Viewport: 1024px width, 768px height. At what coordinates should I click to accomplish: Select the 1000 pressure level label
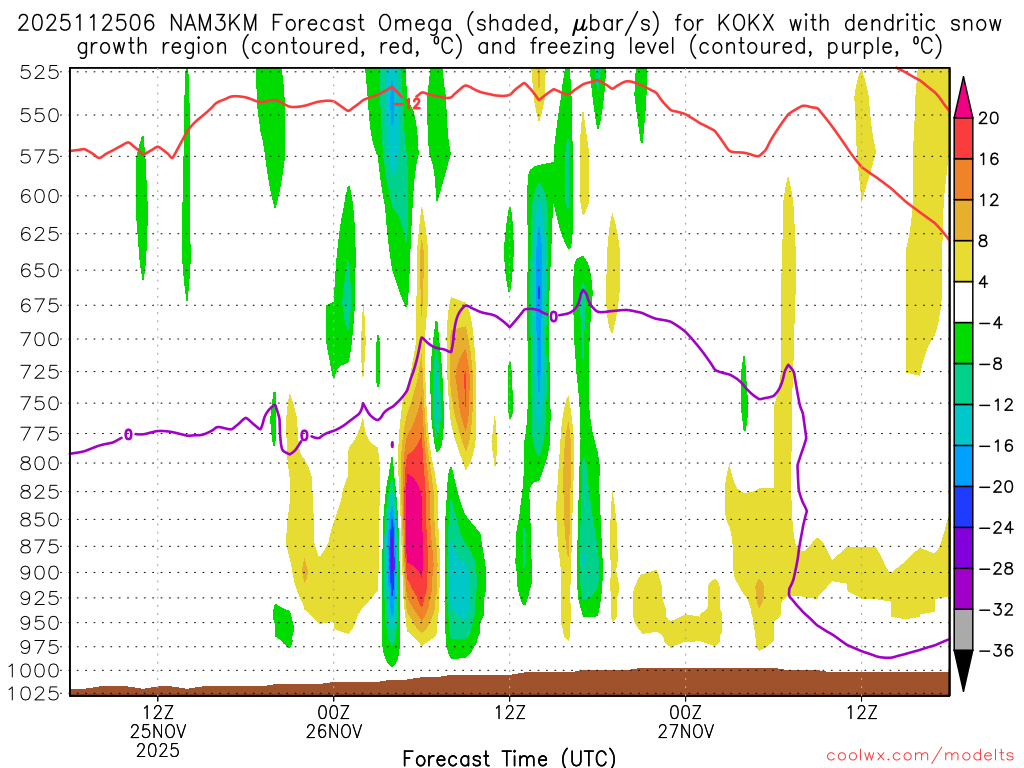(x=34, y=671)
